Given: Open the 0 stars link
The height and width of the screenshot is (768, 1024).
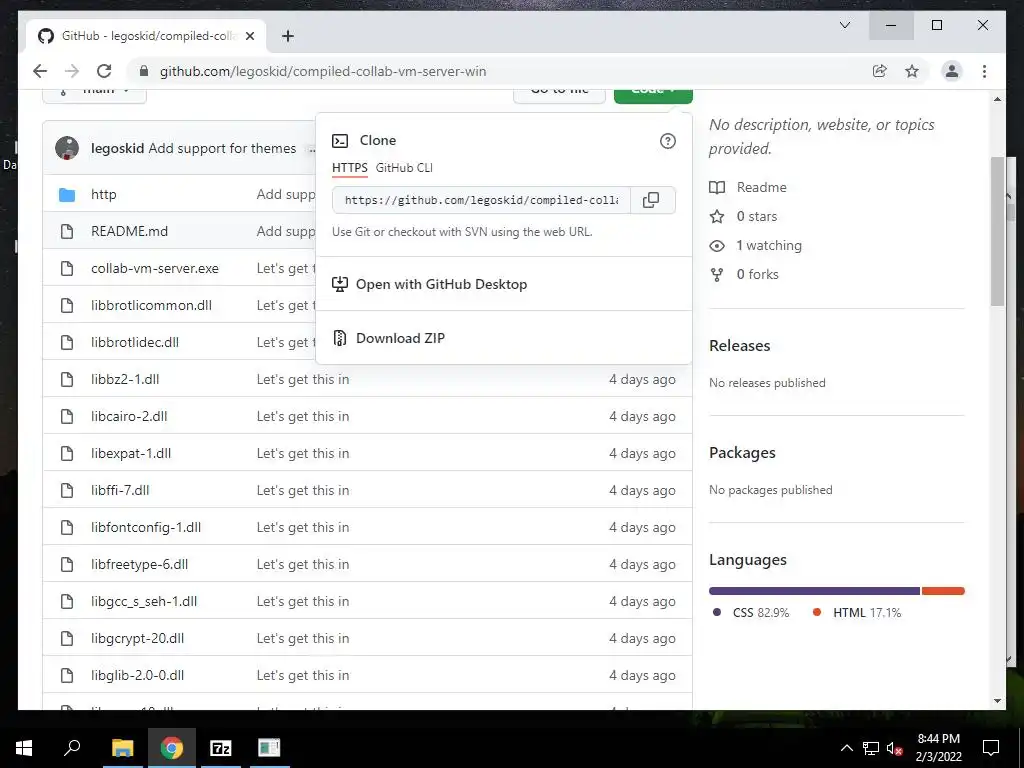Looking at the screenshot, I should coord(757,216).
